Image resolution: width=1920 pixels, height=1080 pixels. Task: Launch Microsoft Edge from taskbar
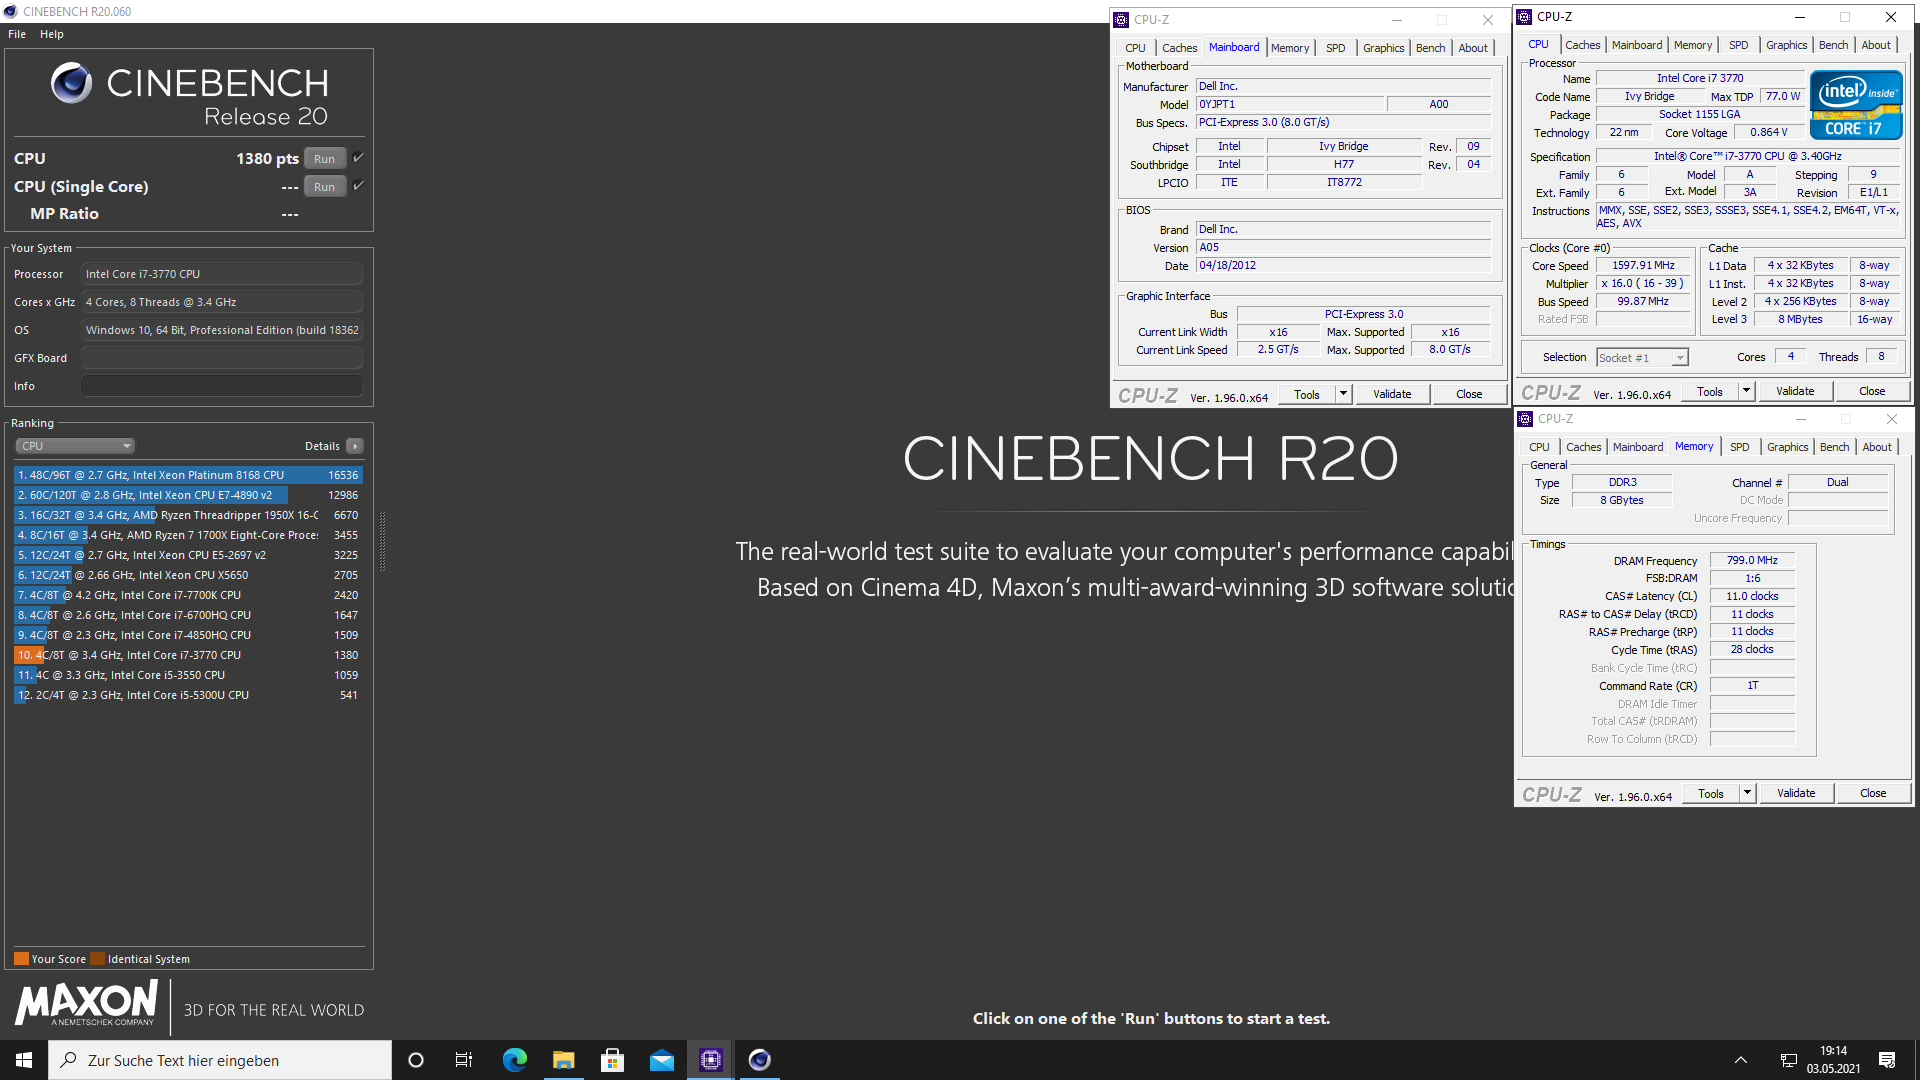coord(514,1060)
